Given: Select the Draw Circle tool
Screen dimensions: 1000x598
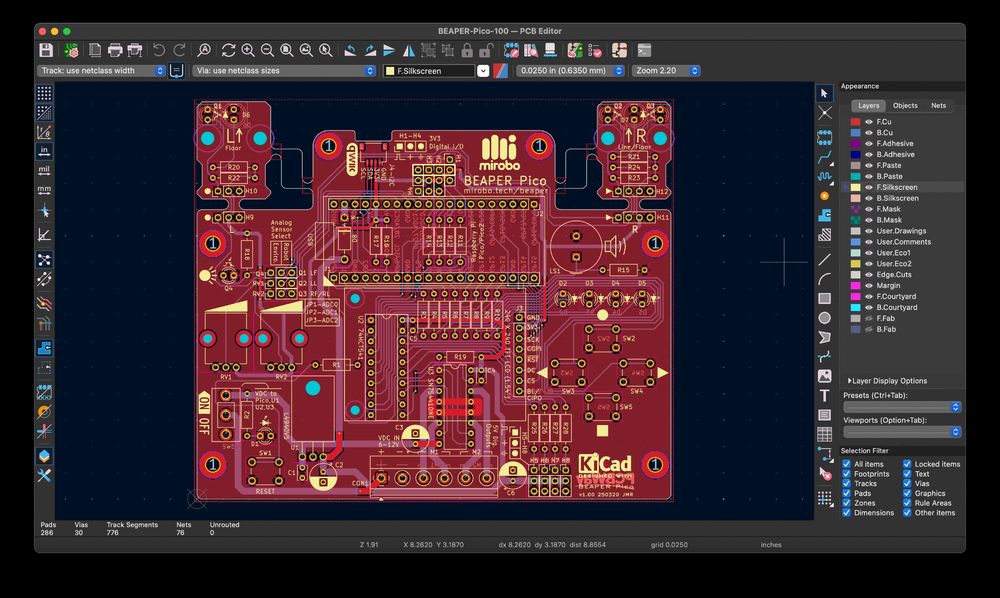Looking at the screenshot, I should 825,317.
